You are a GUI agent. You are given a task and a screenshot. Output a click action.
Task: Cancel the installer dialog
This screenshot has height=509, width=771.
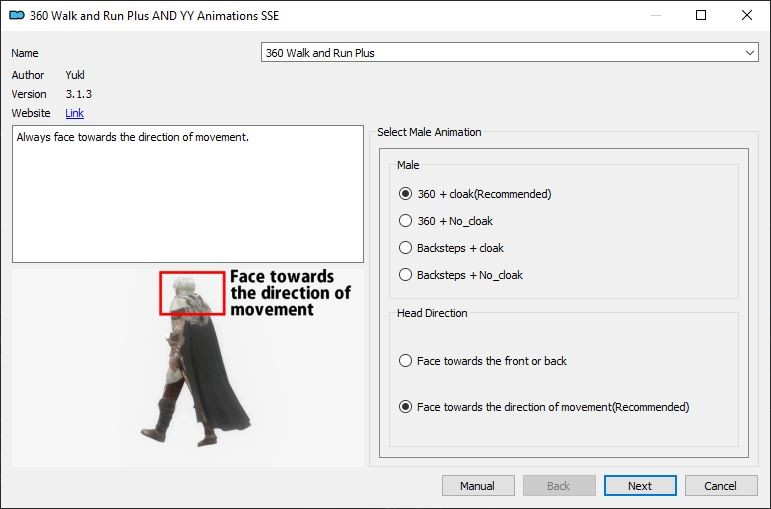[x=720, y=486]
